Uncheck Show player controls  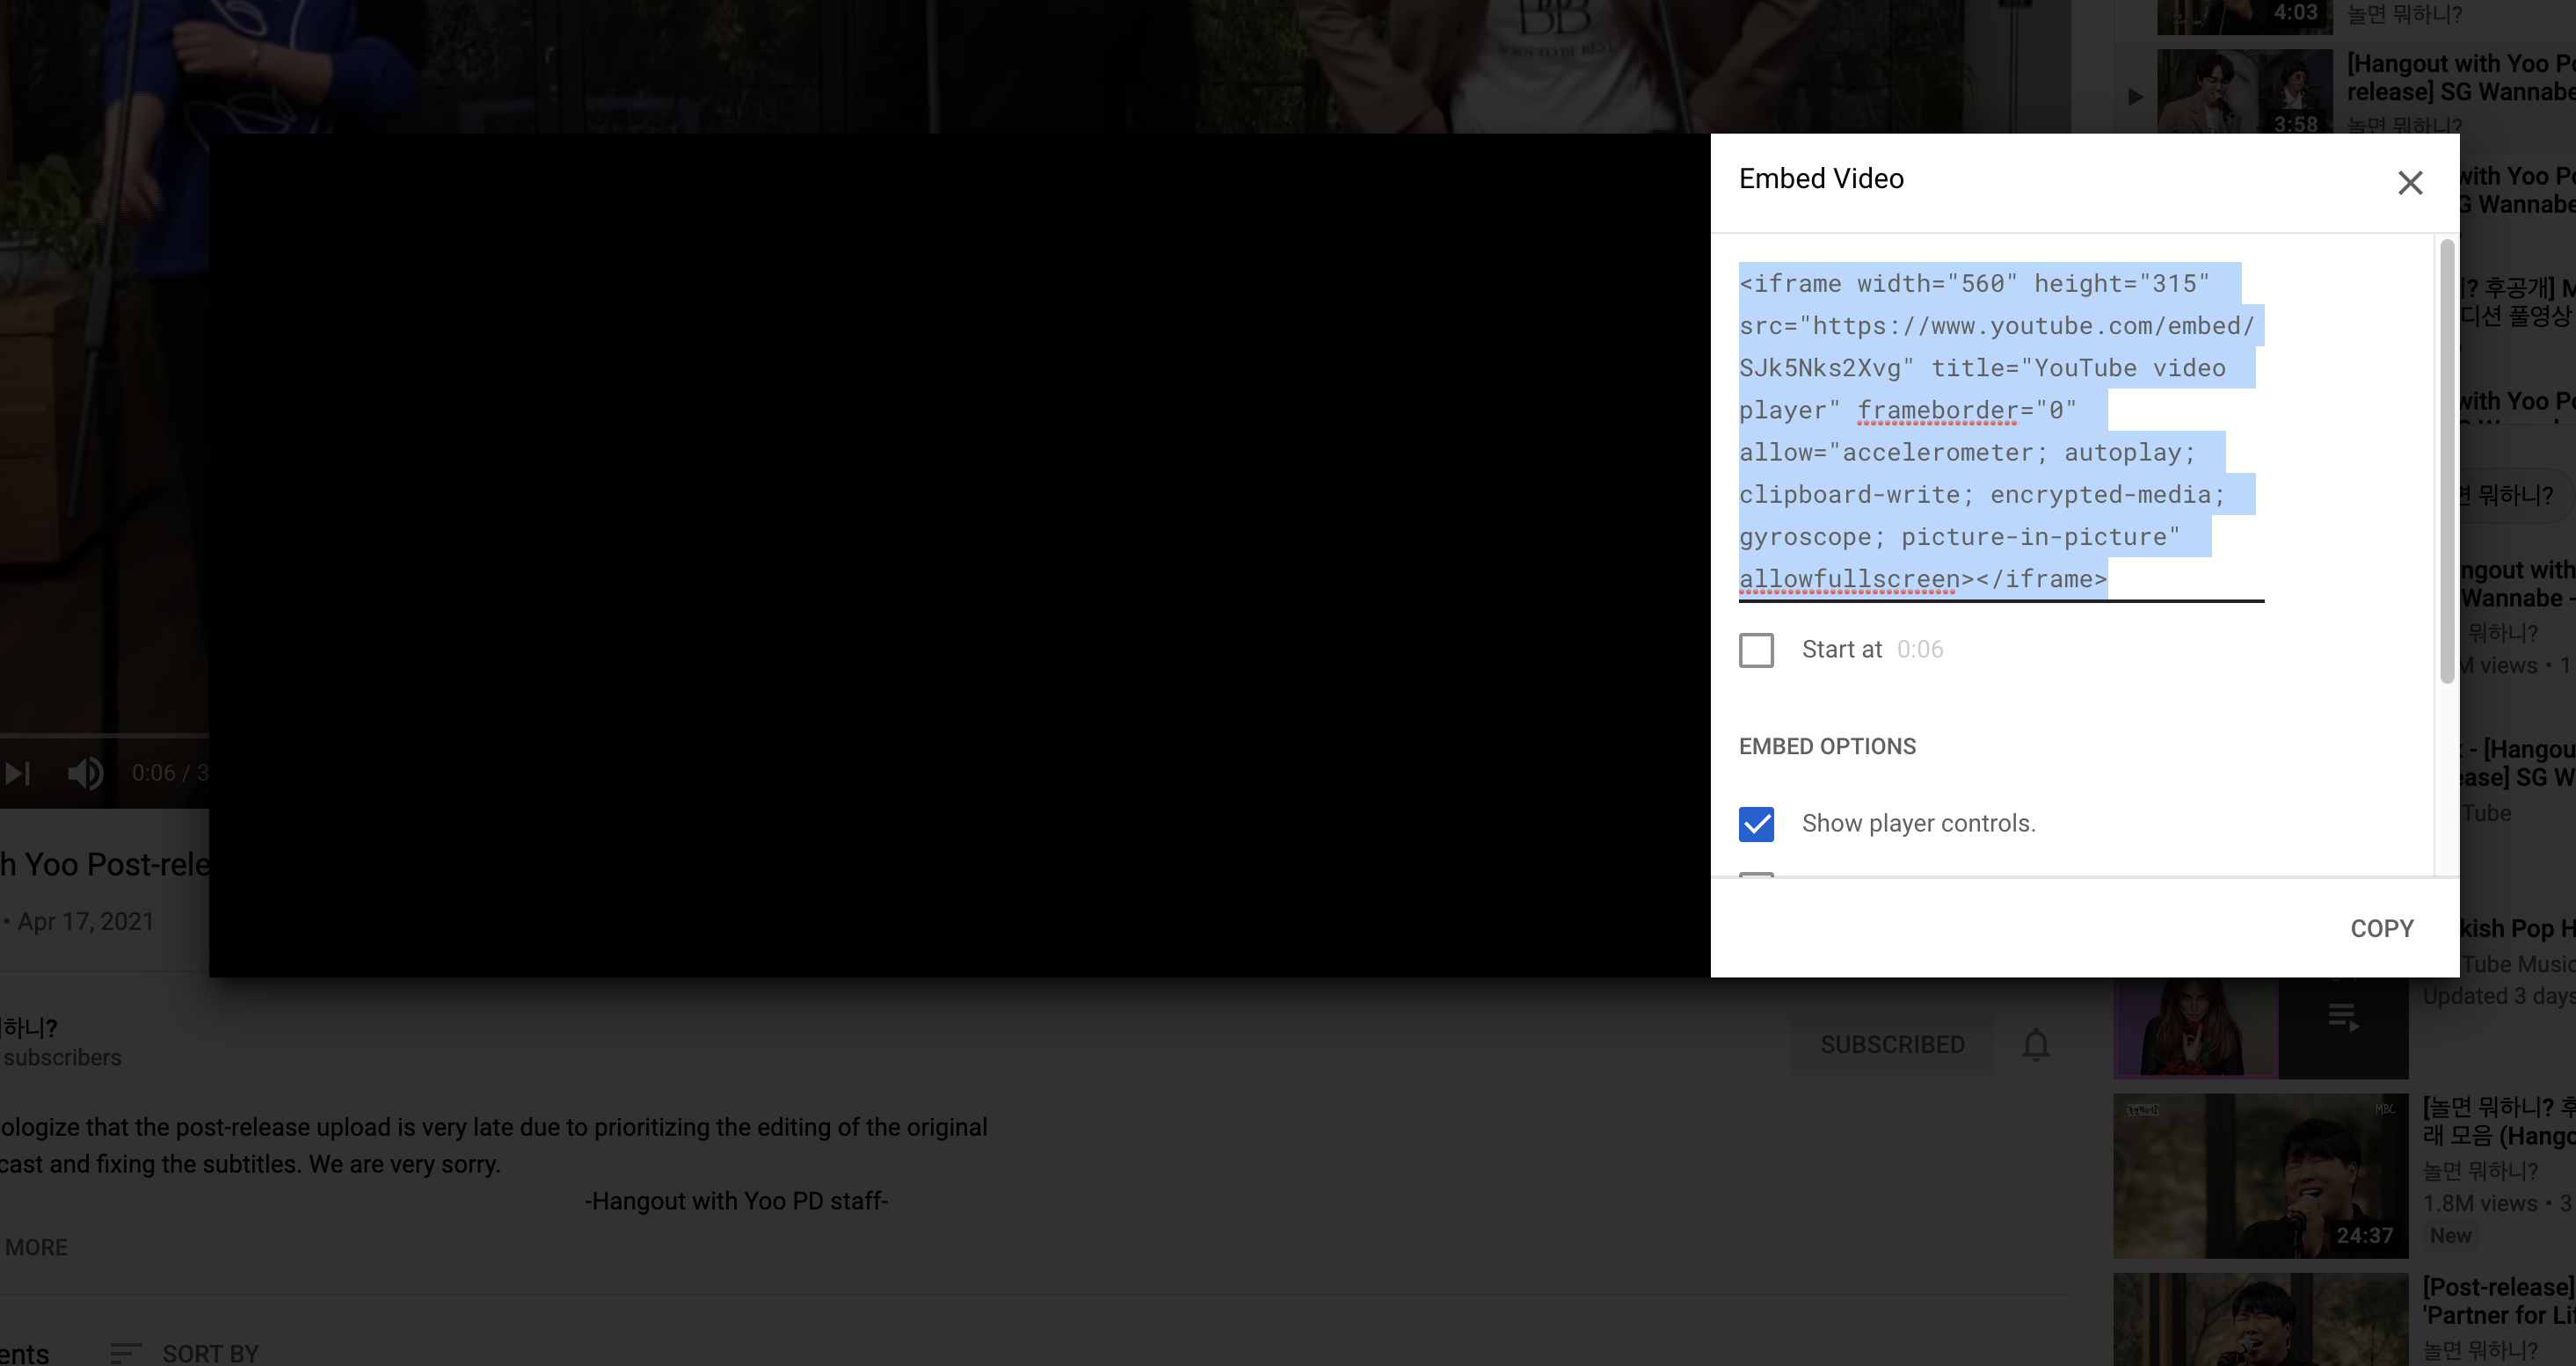(1756, 824)
